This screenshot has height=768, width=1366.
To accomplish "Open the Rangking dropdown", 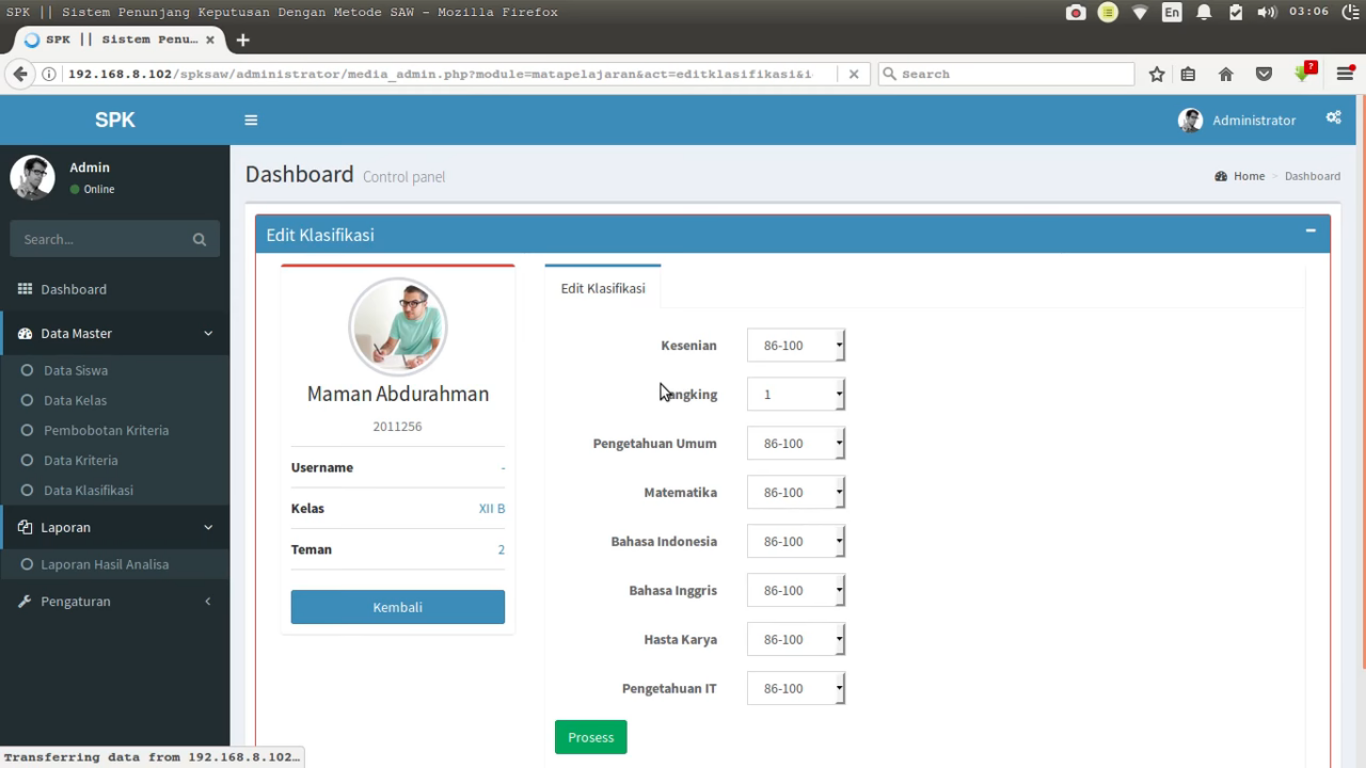I will 796,394.
